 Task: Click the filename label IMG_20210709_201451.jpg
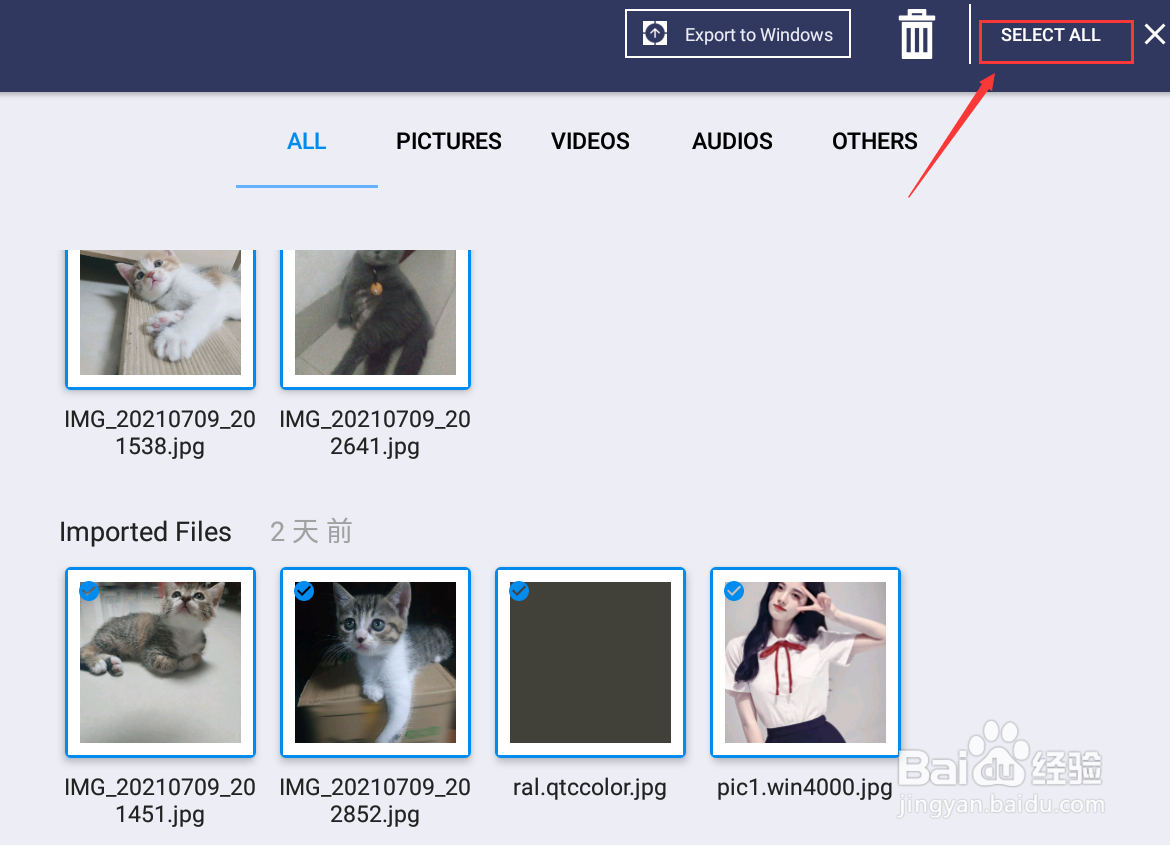coord(160,800)
